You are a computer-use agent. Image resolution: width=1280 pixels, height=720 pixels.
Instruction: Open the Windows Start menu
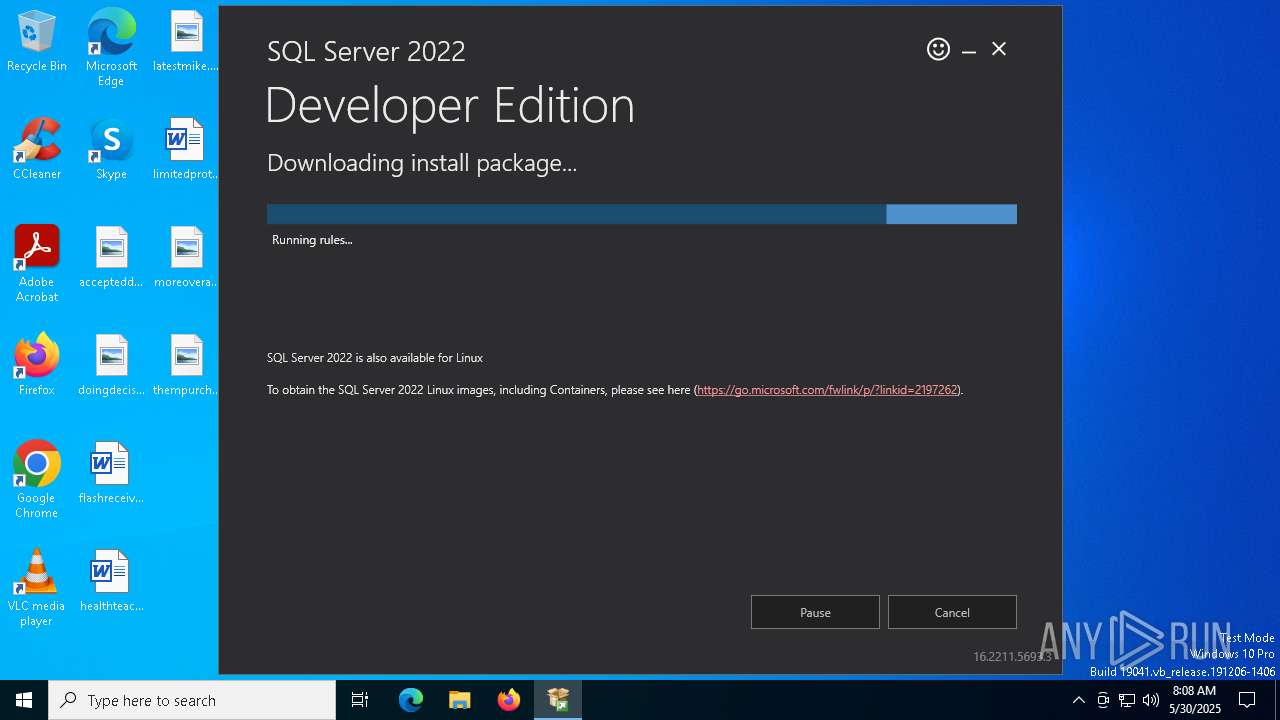(x=24, y=700)
